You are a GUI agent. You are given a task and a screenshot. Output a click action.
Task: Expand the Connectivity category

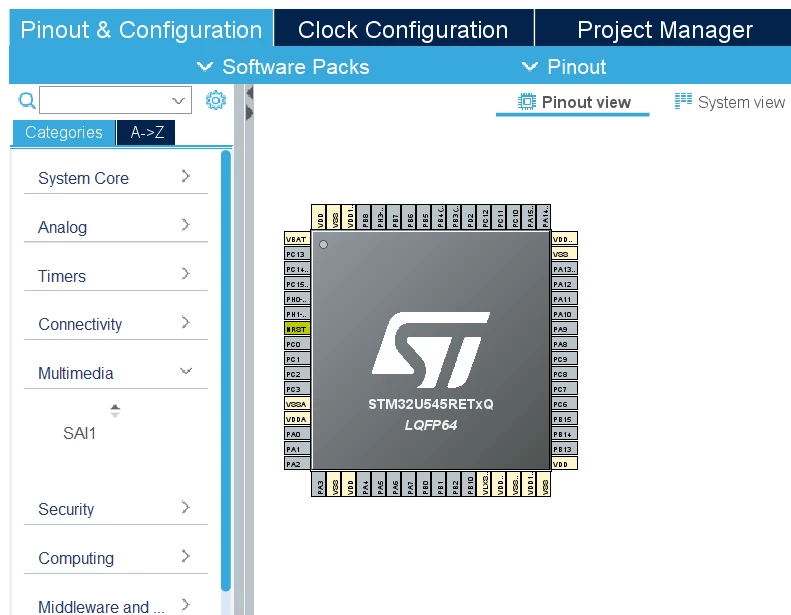point(116,324)
